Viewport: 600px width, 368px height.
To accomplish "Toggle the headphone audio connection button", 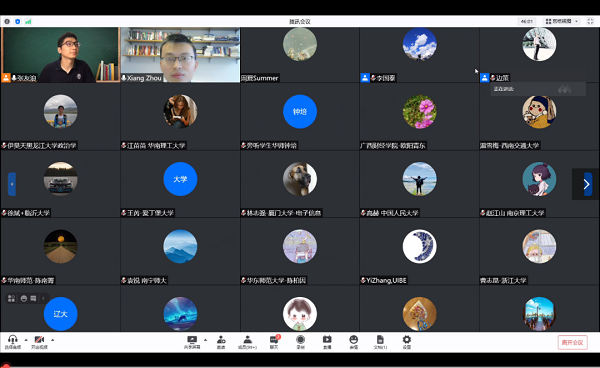I will tap(13, 342).
